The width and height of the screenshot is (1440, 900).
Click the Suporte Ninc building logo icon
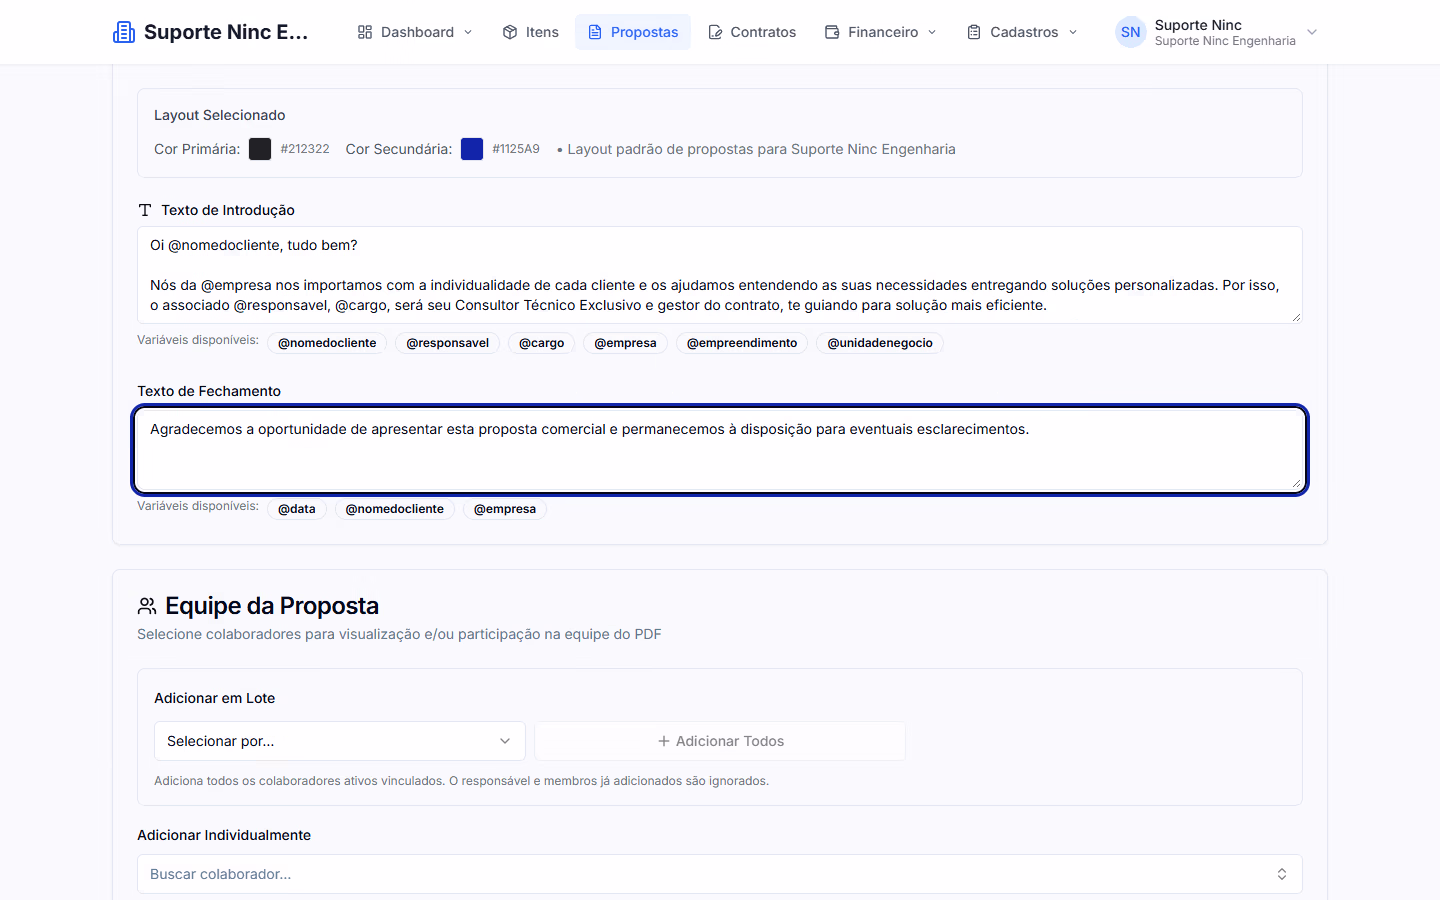click(x=124, y=32)
